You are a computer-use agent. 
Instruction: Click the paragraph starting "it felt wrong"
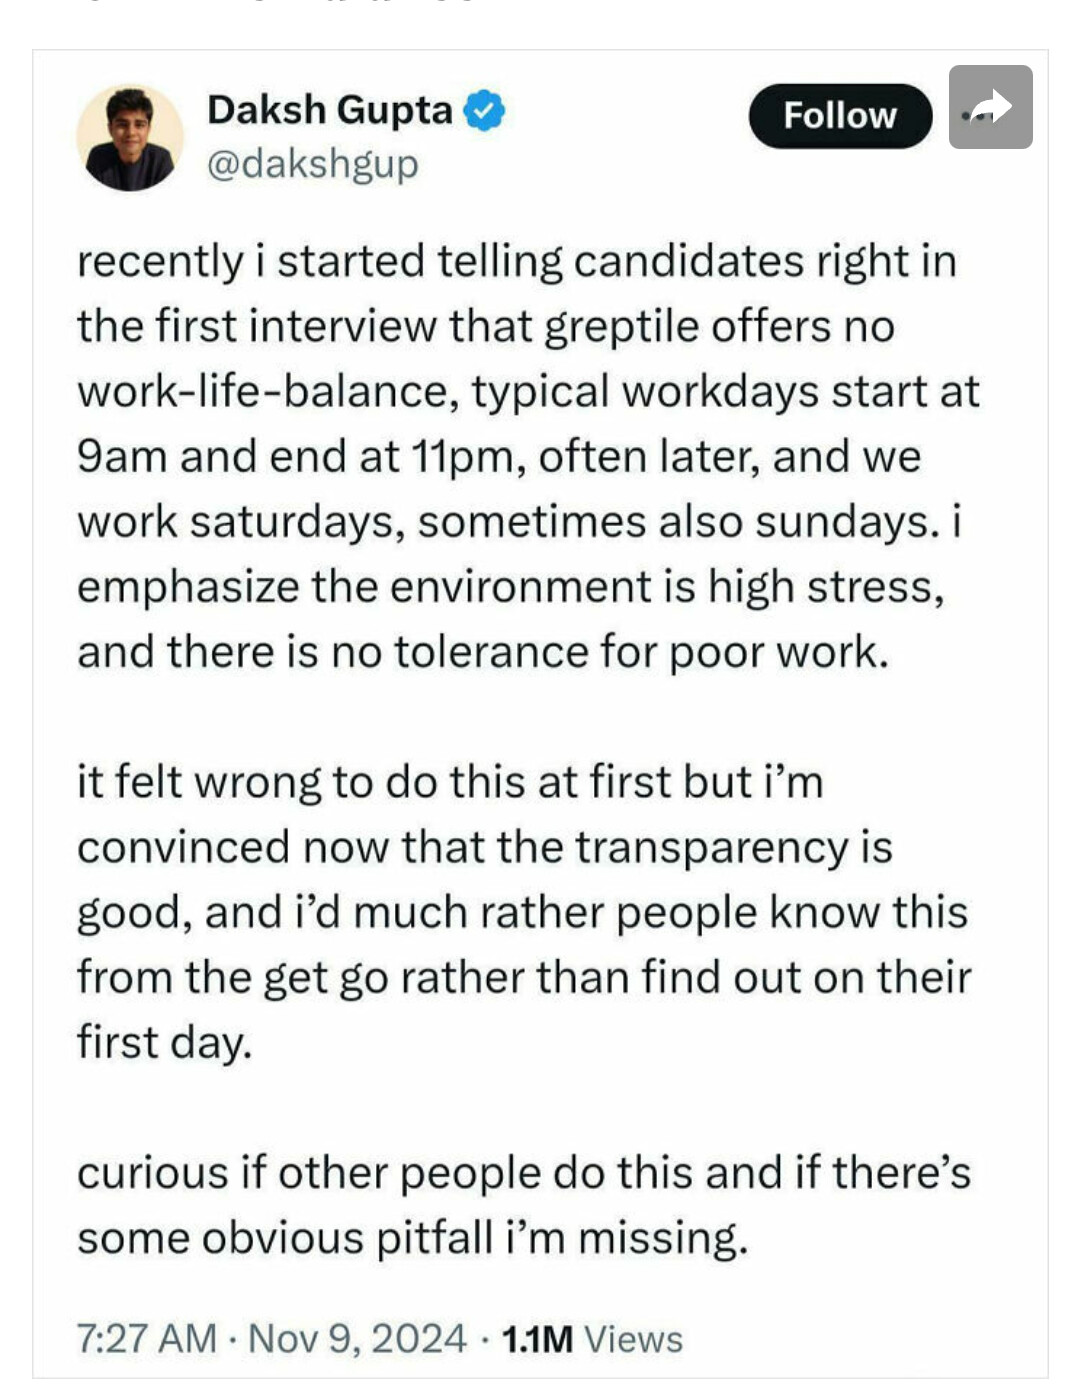[520, 912]
